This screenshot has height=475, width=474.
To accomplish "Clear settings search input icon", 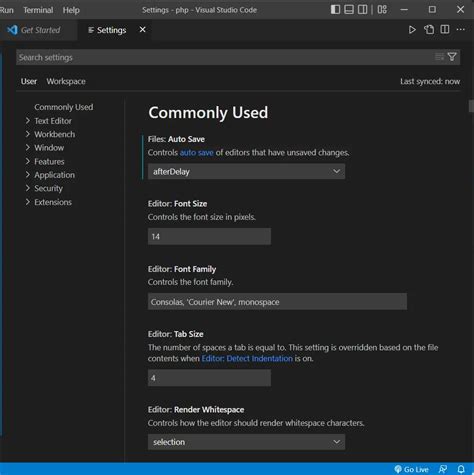I will point(439,57).
